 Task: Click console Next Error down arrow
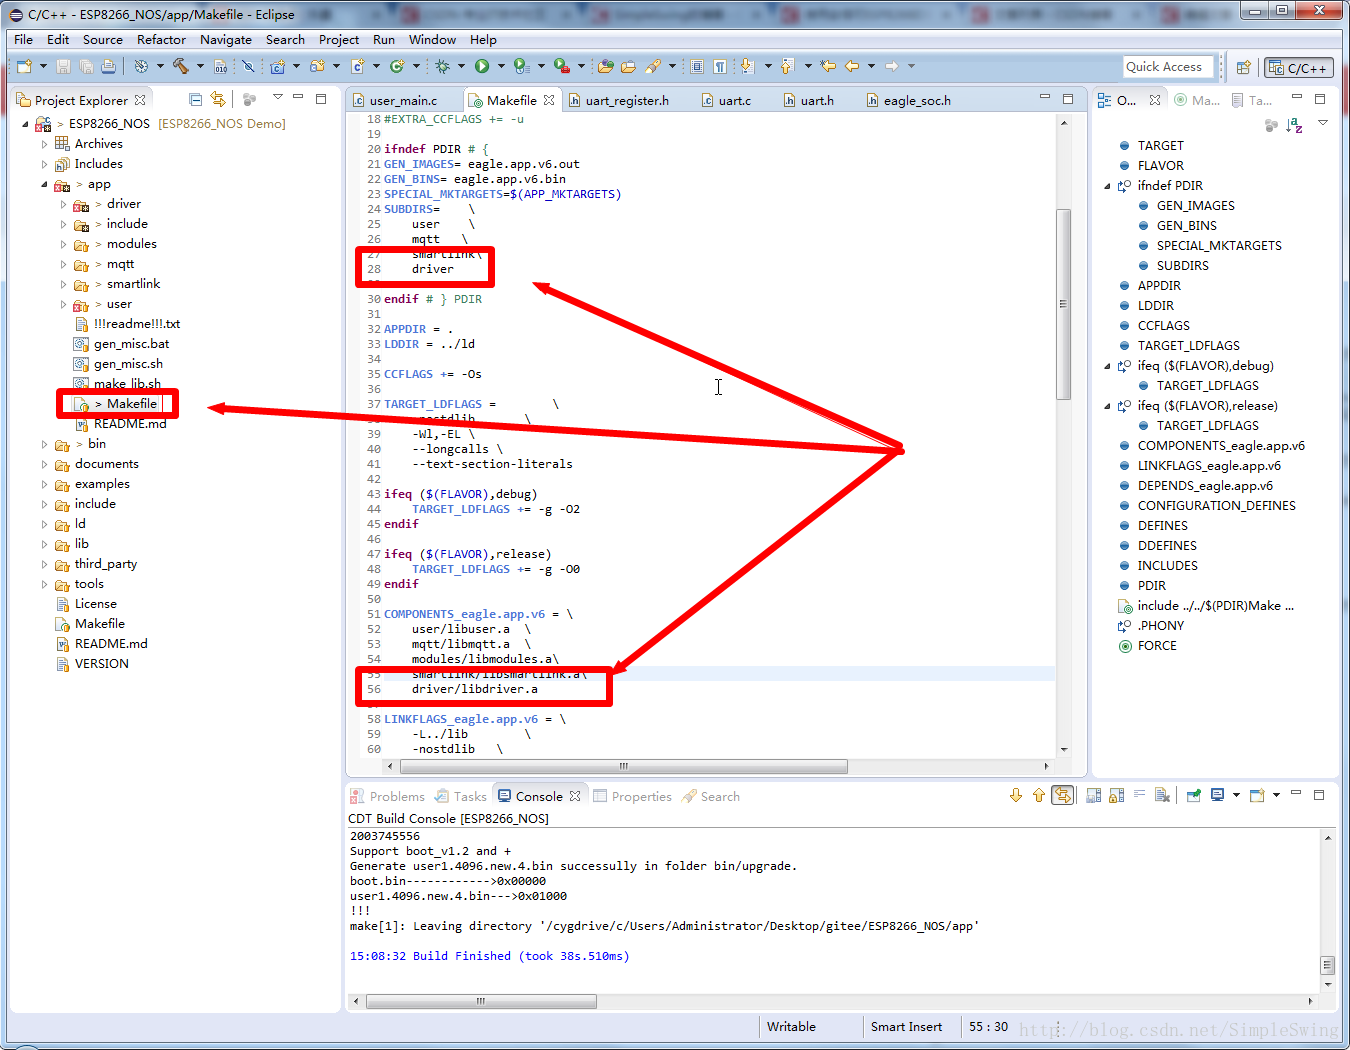[x=1016, y=795]
